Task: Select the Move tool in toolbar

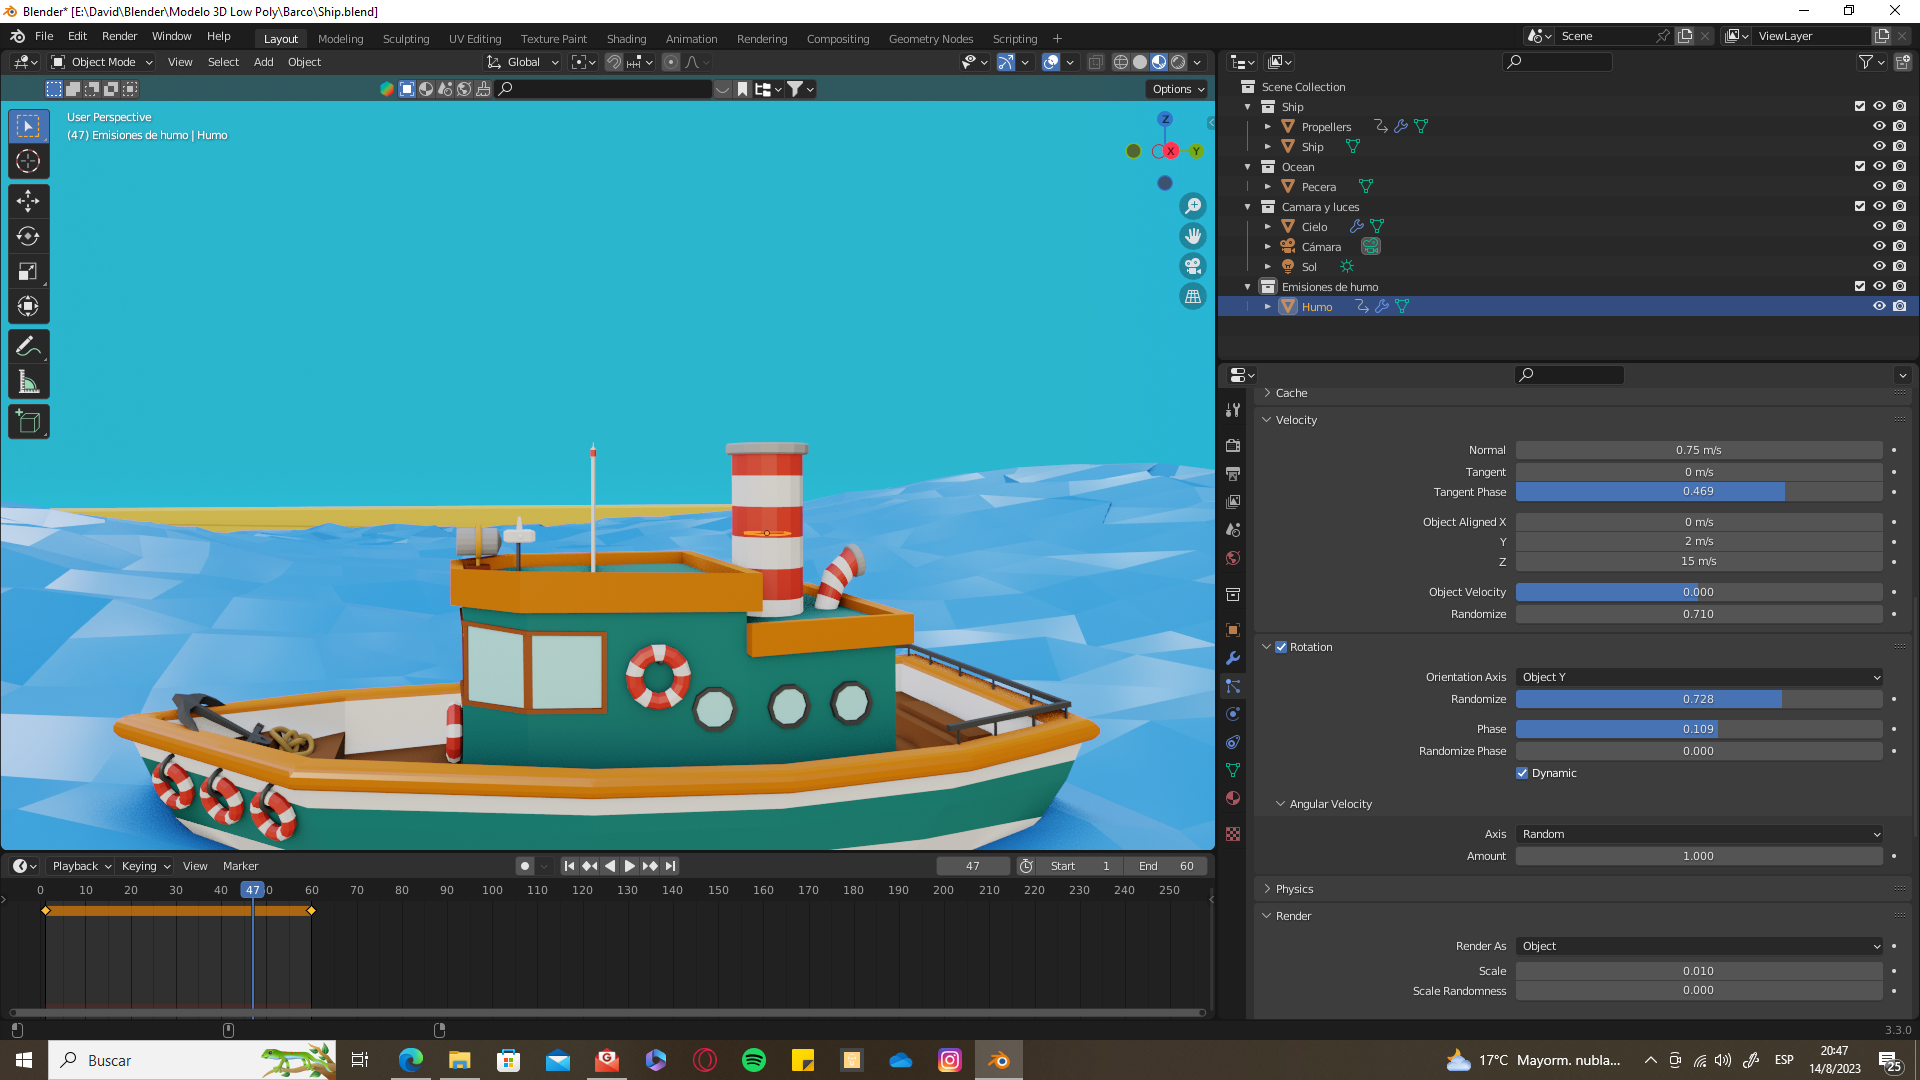Action: 28,201
